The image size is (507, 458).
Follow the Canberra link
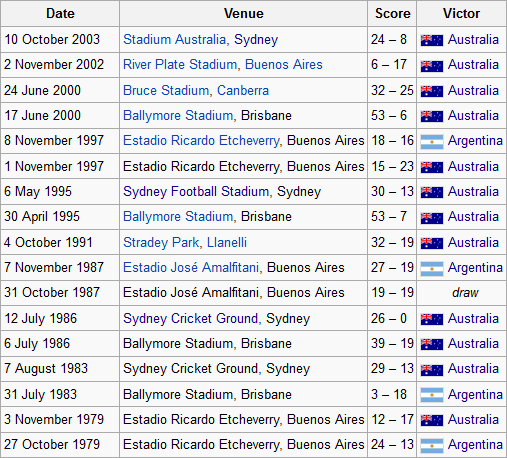click(x=243, y=90)
